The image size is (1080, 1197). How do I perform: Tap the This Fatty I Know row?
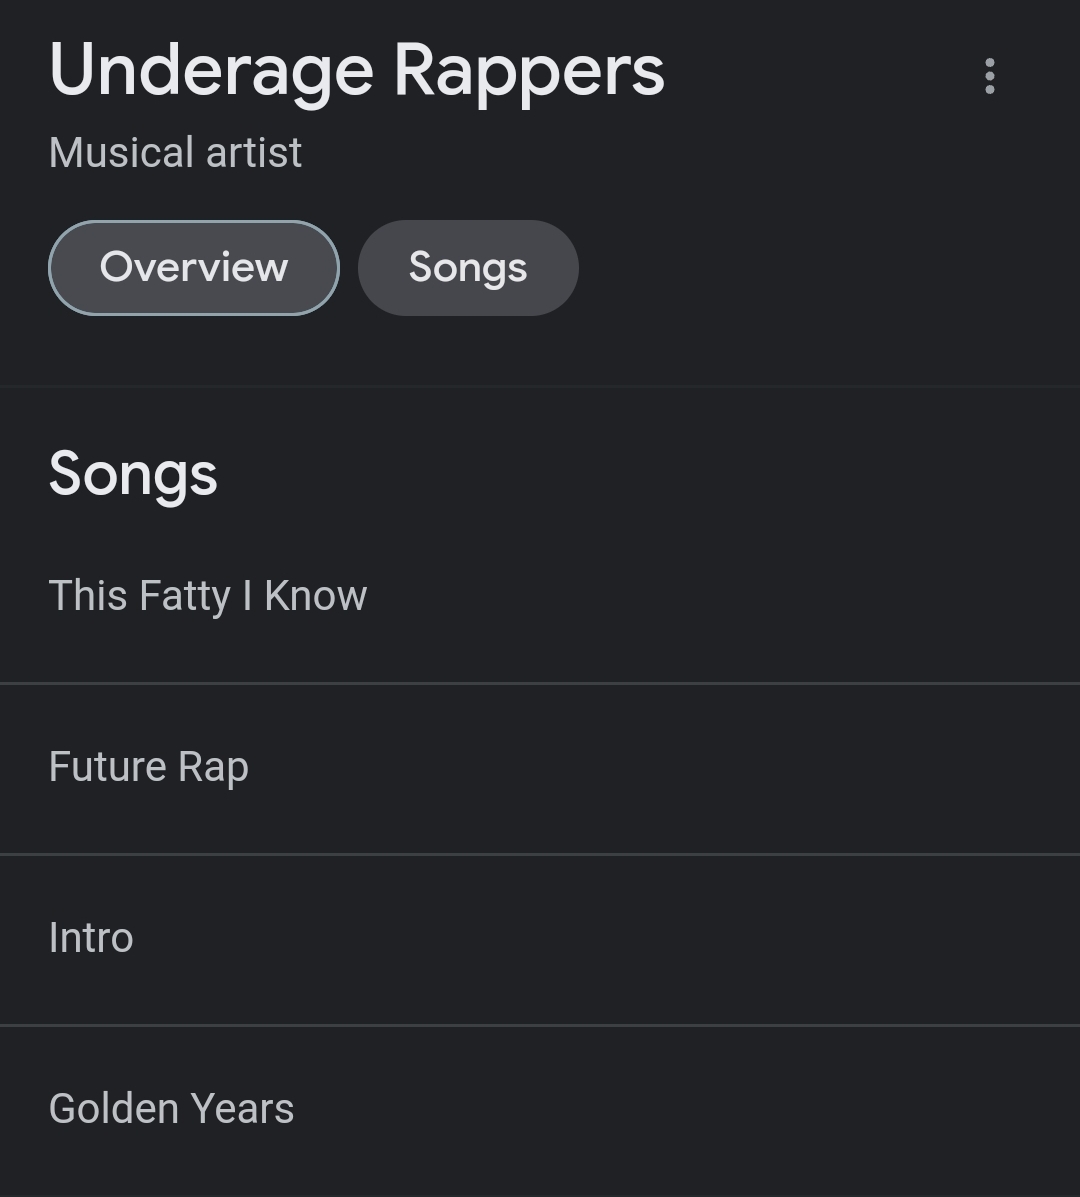point(208,596)
